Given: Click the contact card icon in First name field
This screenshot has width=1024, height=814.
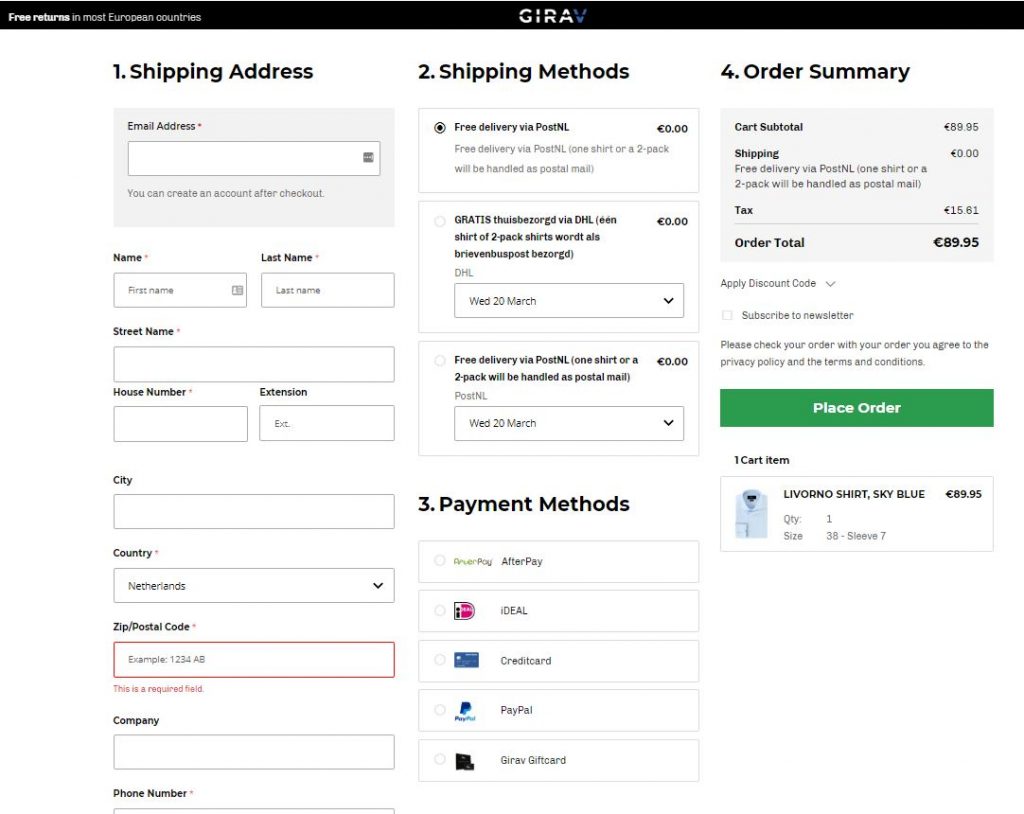Looking at the screenshot, I should click(x=237, y=290).
